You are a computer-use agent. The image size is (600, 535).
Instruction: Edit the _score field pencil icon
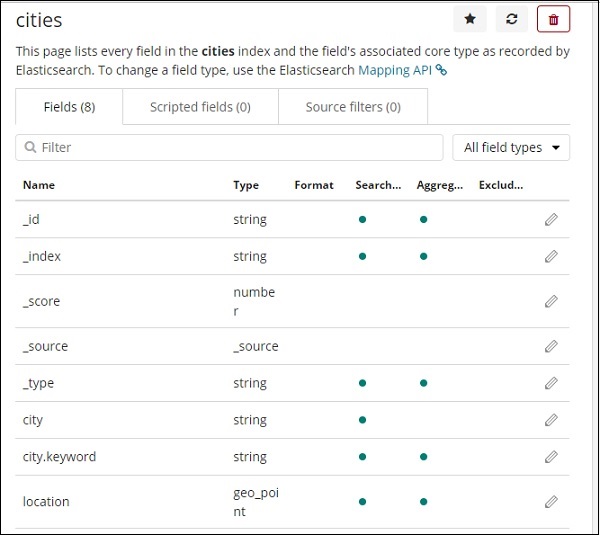(x=551, y=301)
